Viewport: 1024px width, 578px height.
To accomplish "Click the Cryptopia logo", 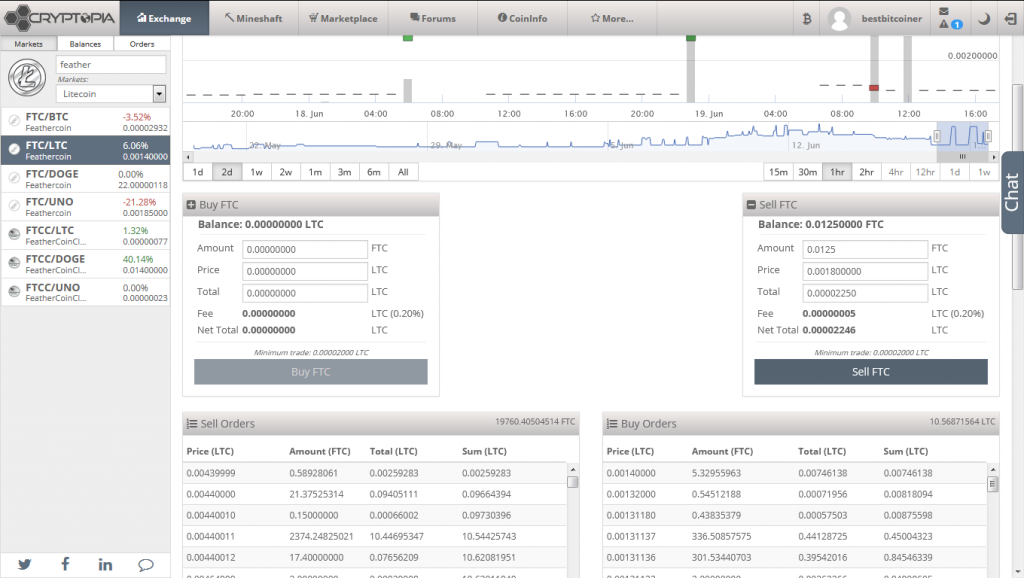I will click(59, 18).
